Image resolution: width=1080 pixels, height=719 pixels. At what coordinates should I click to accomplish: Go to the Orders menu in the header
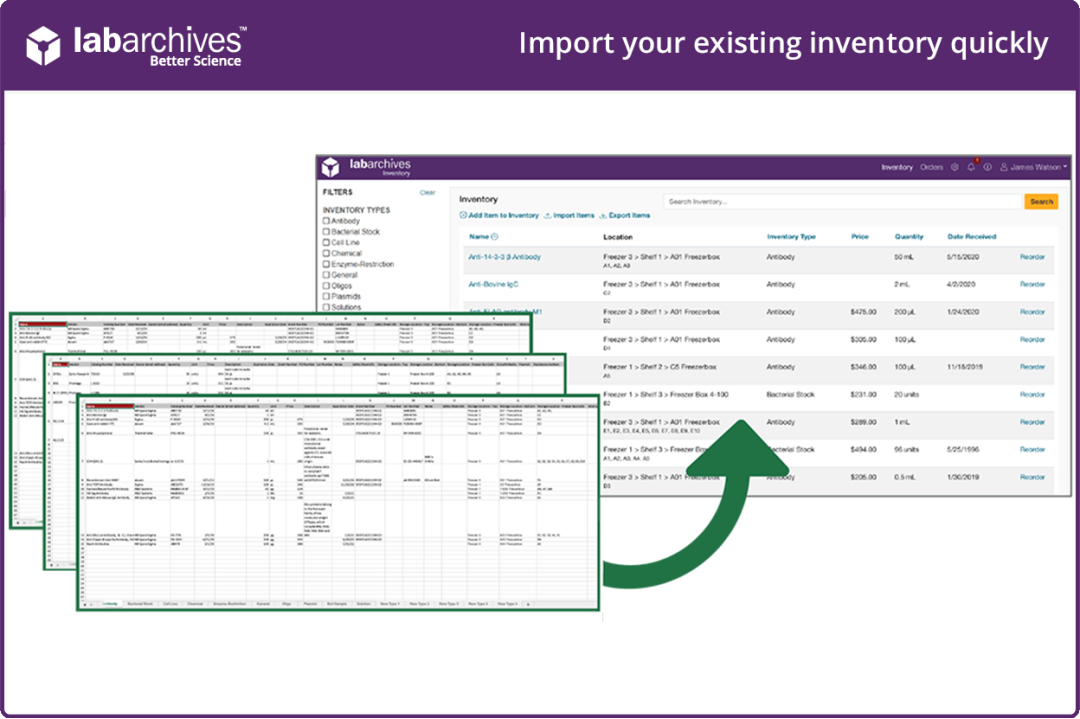(931, 167)
